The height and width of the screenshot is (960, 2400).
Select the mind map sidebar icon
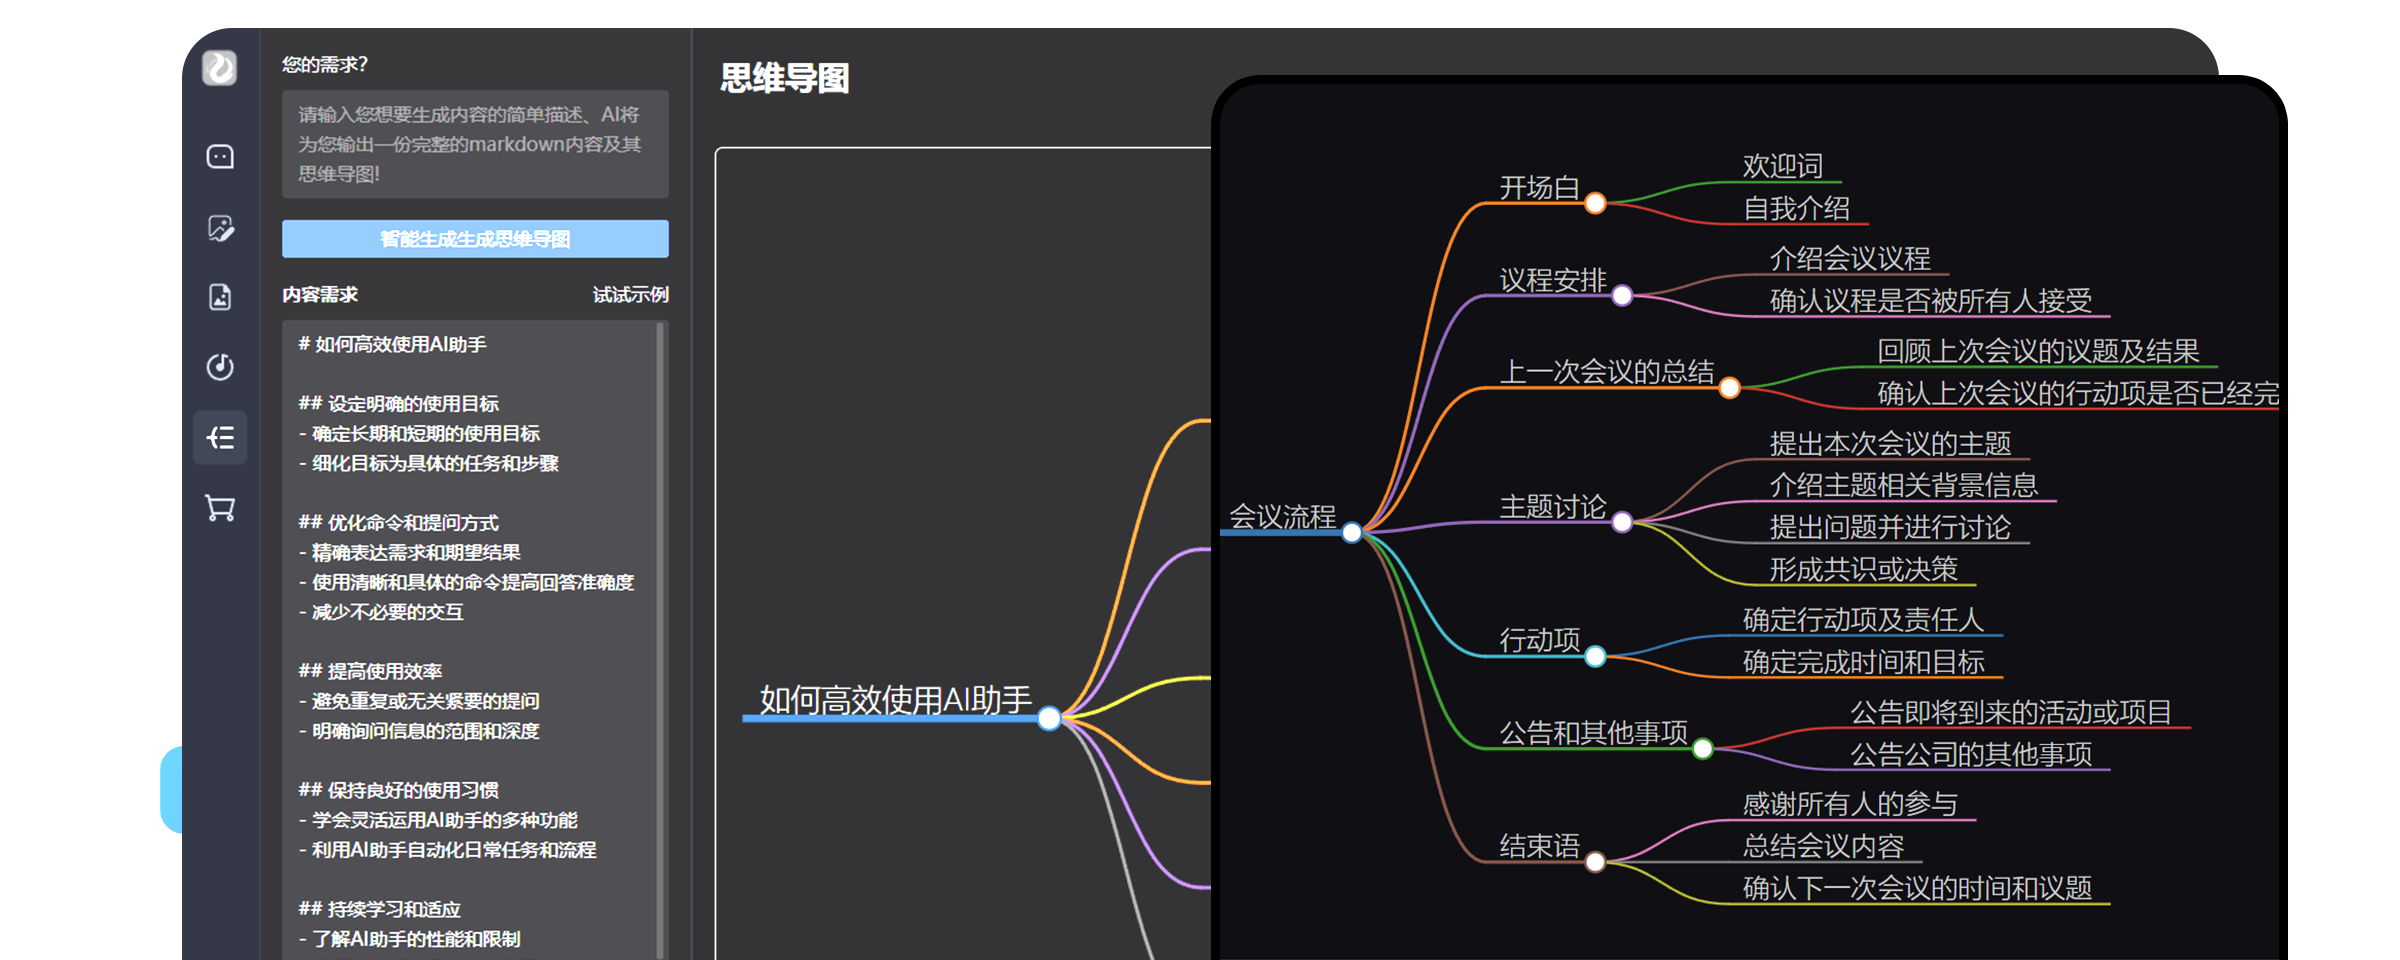click(x=220, y=438)
